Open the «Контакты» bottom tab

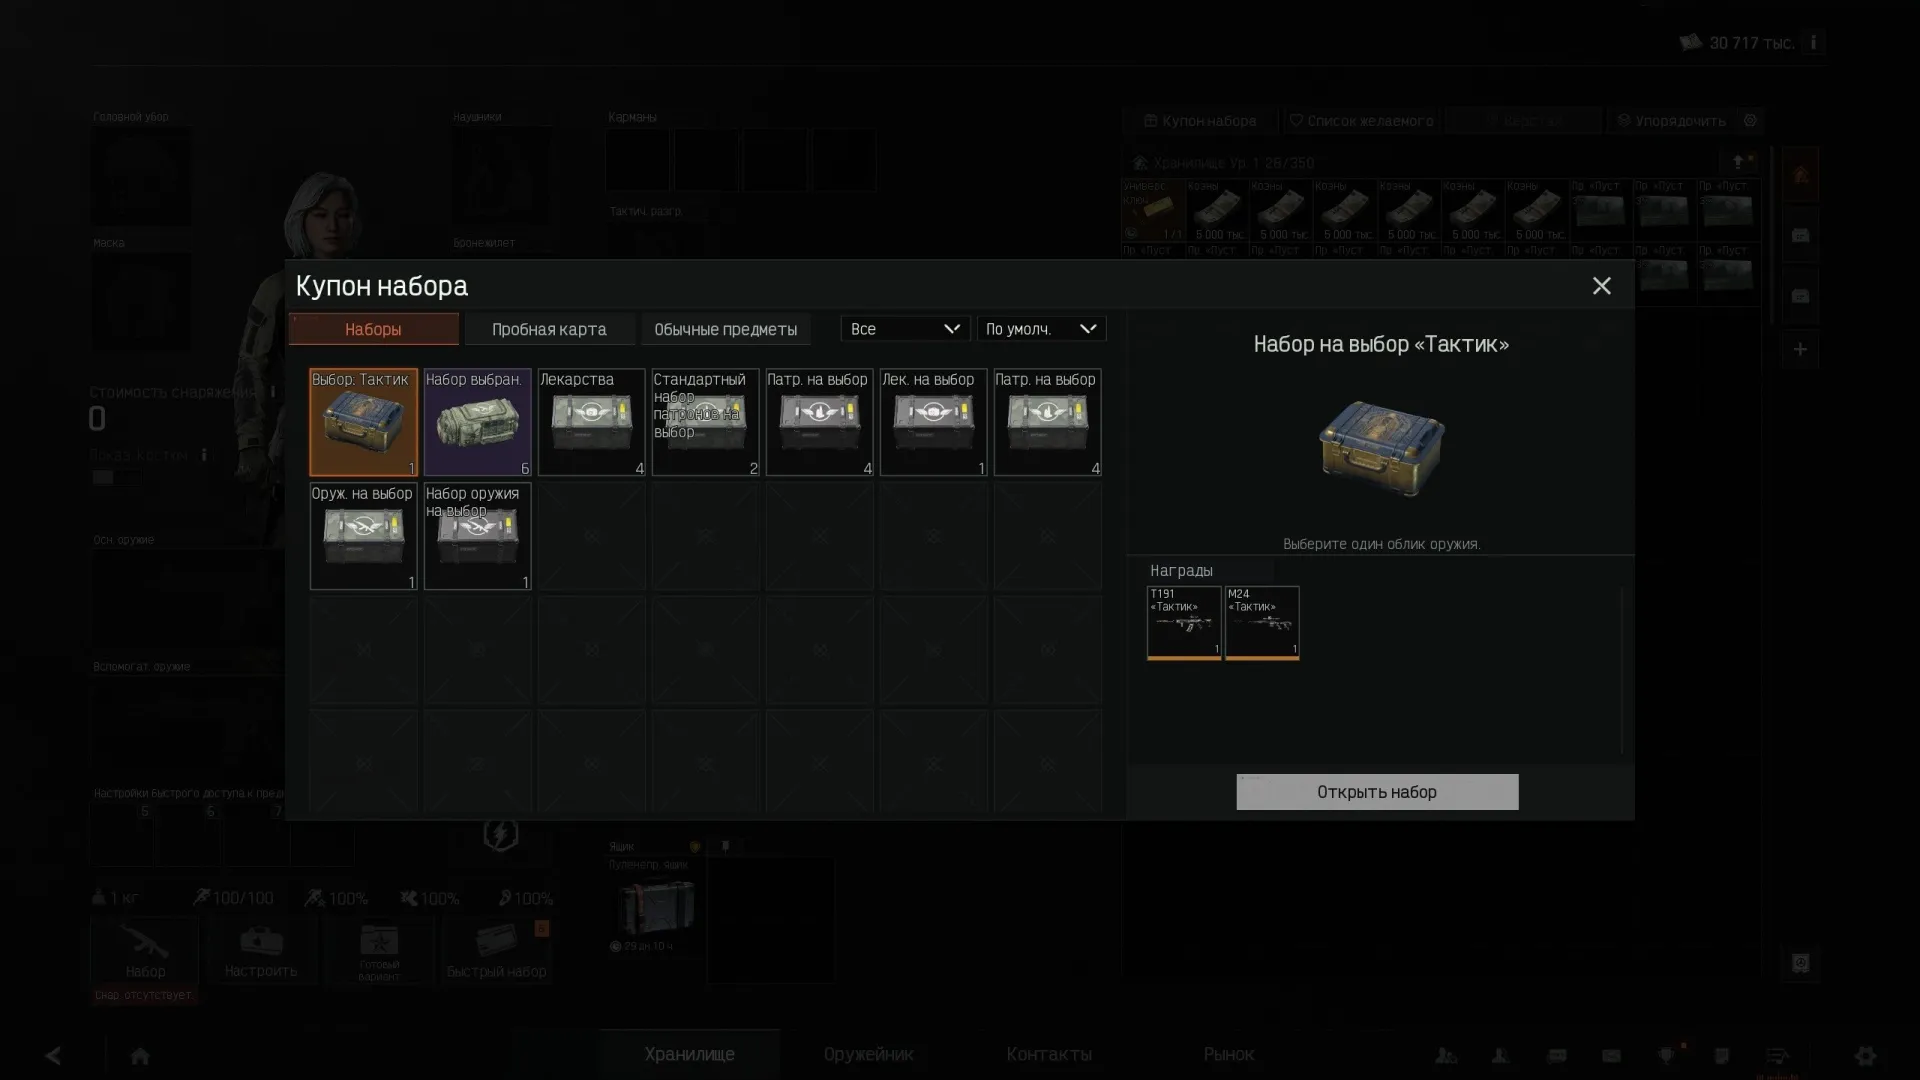pyautogui.click(x=1049, y=1054)
